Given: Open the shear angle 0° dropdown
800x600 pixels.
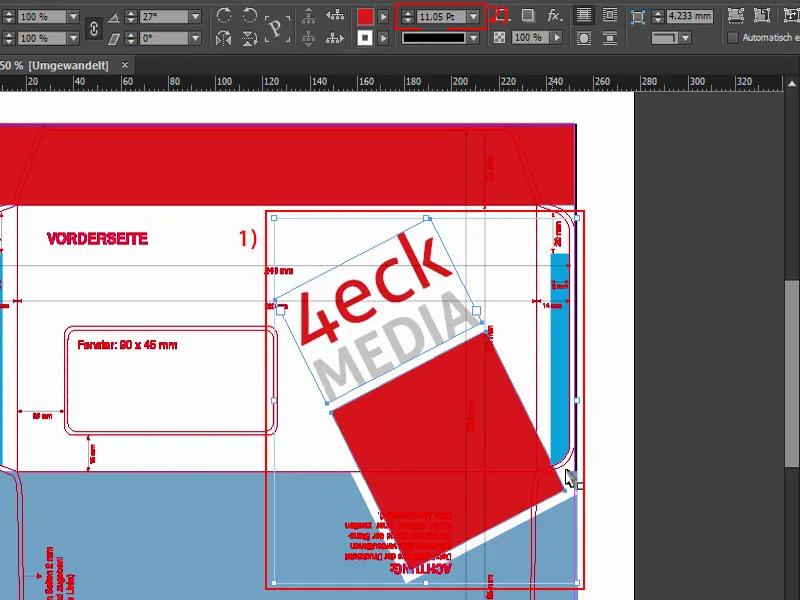Looking at the screenshot, I should point(195,38).
